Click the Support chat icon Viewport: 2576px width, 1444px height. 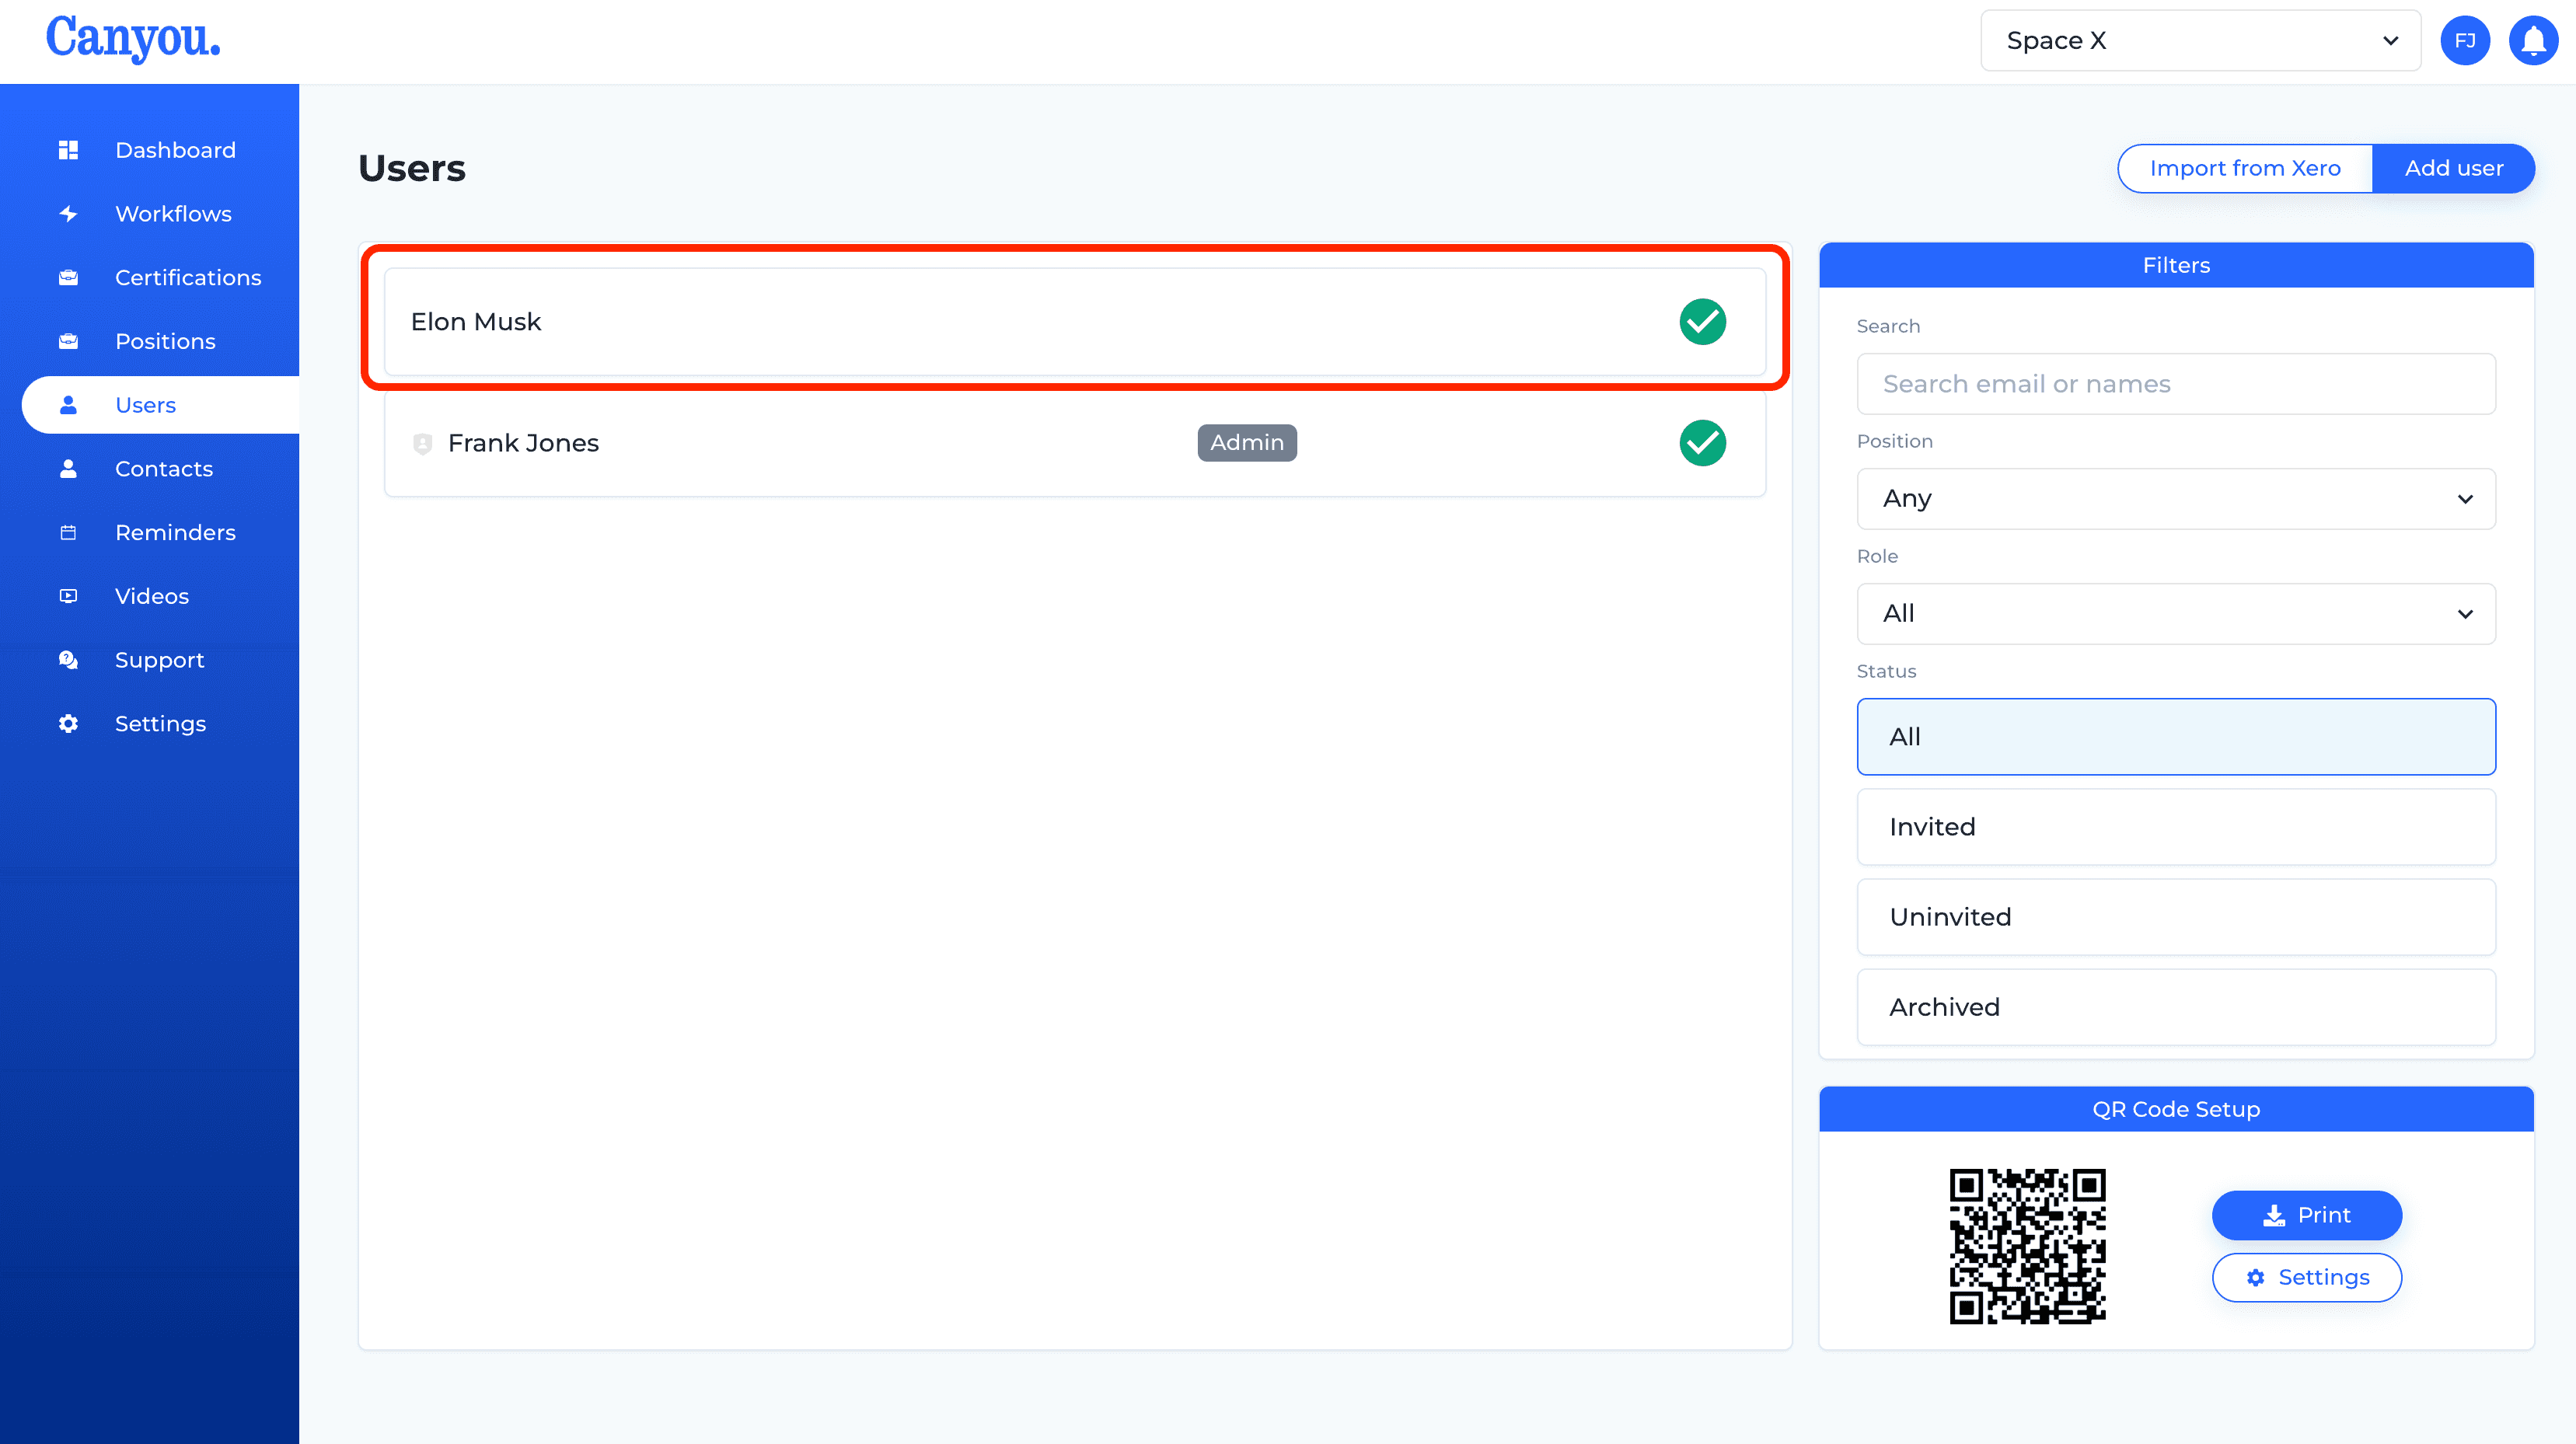tap(68, 660)
